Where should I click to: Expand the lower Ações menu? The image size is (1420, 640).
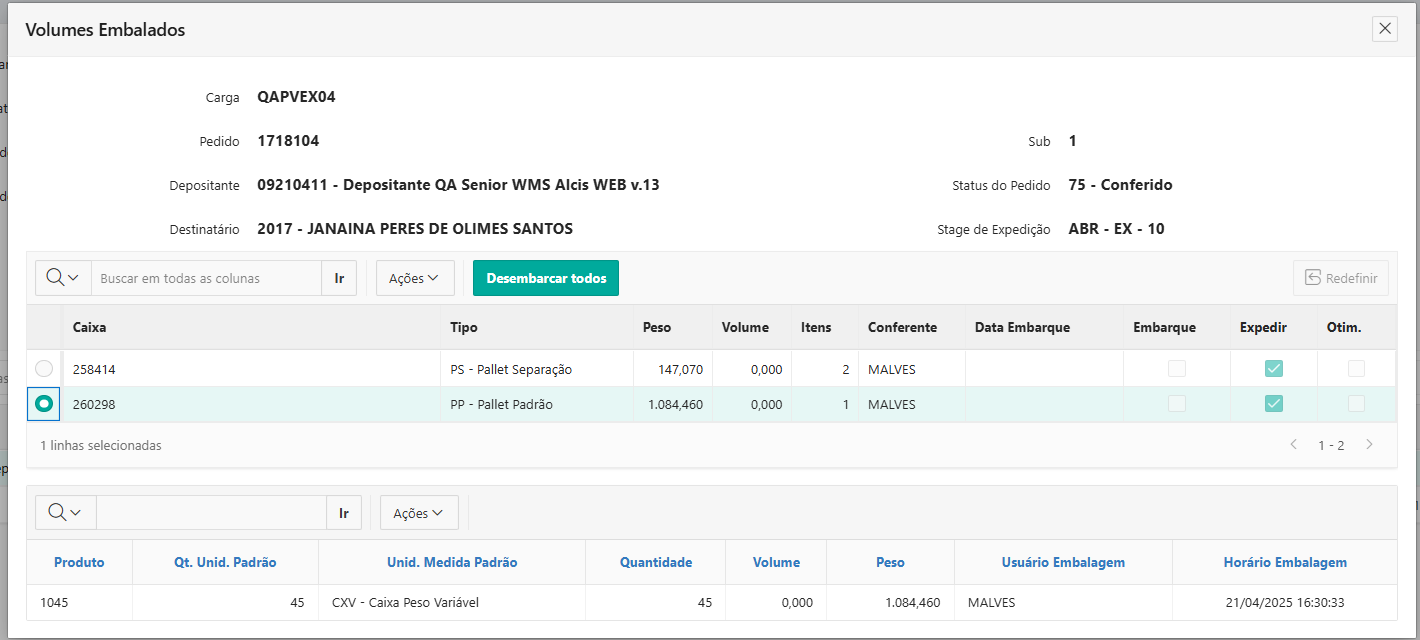pyautogui.click(x=418, y=513)
